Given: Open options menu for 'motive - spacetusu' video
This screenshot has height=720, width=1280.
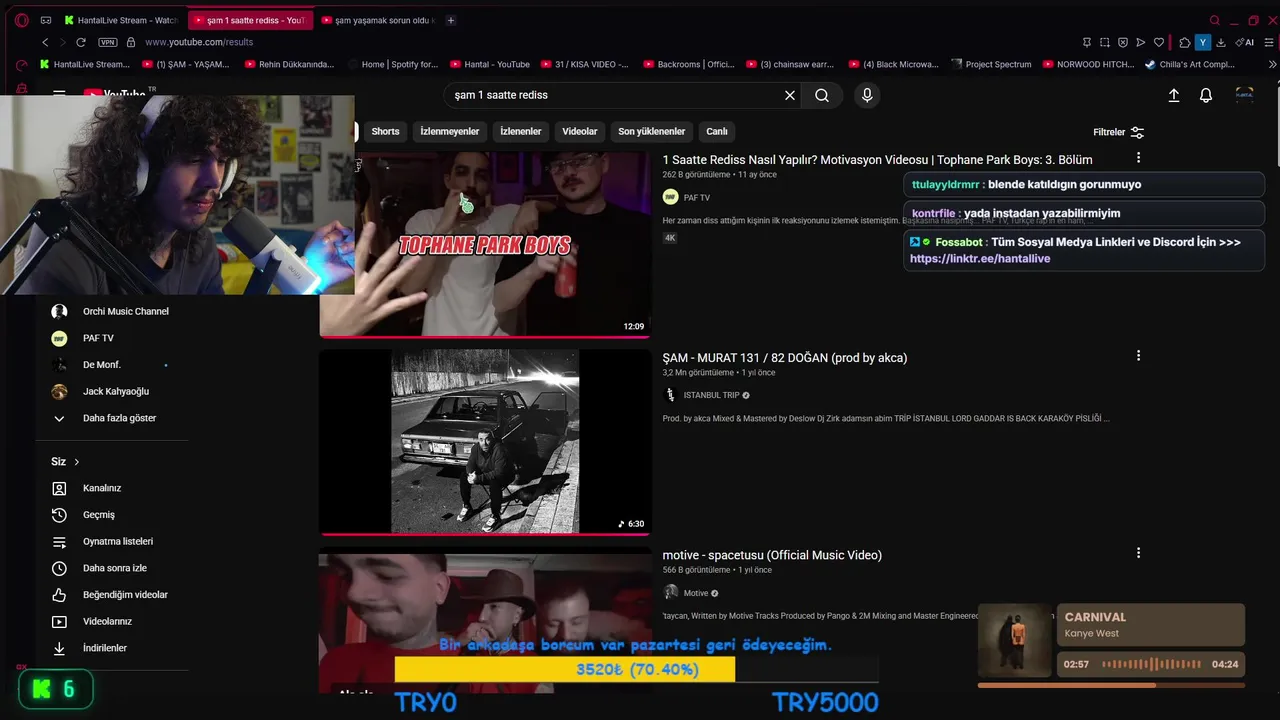Looking at the screenshot, I should [1138, 553].
